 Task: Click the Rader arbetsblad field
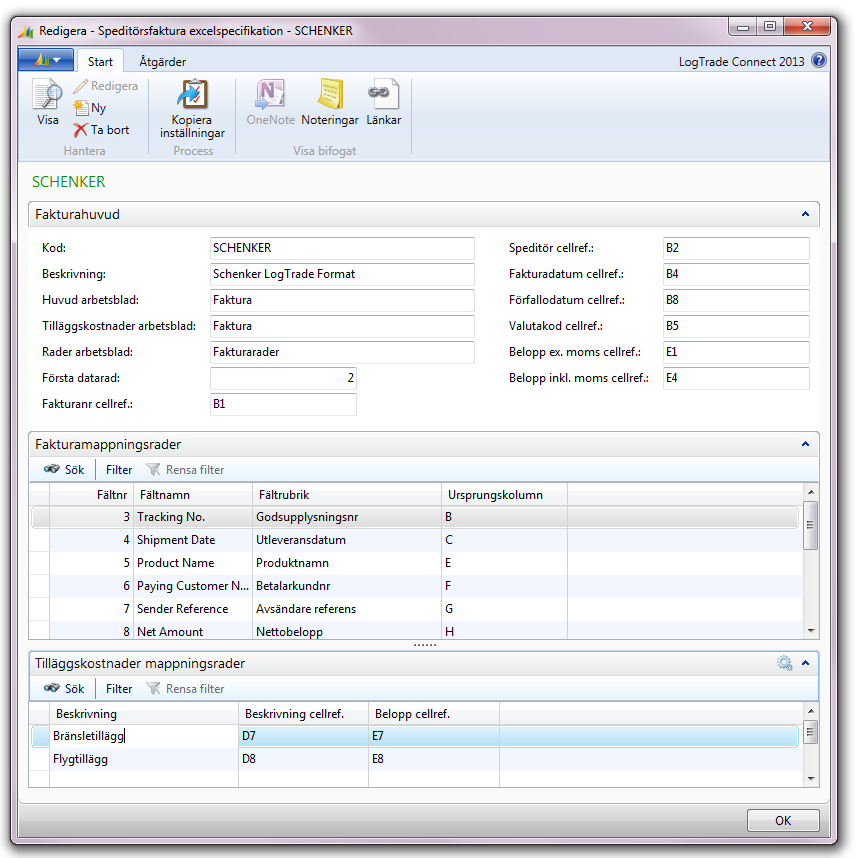[x=342, y=352]
